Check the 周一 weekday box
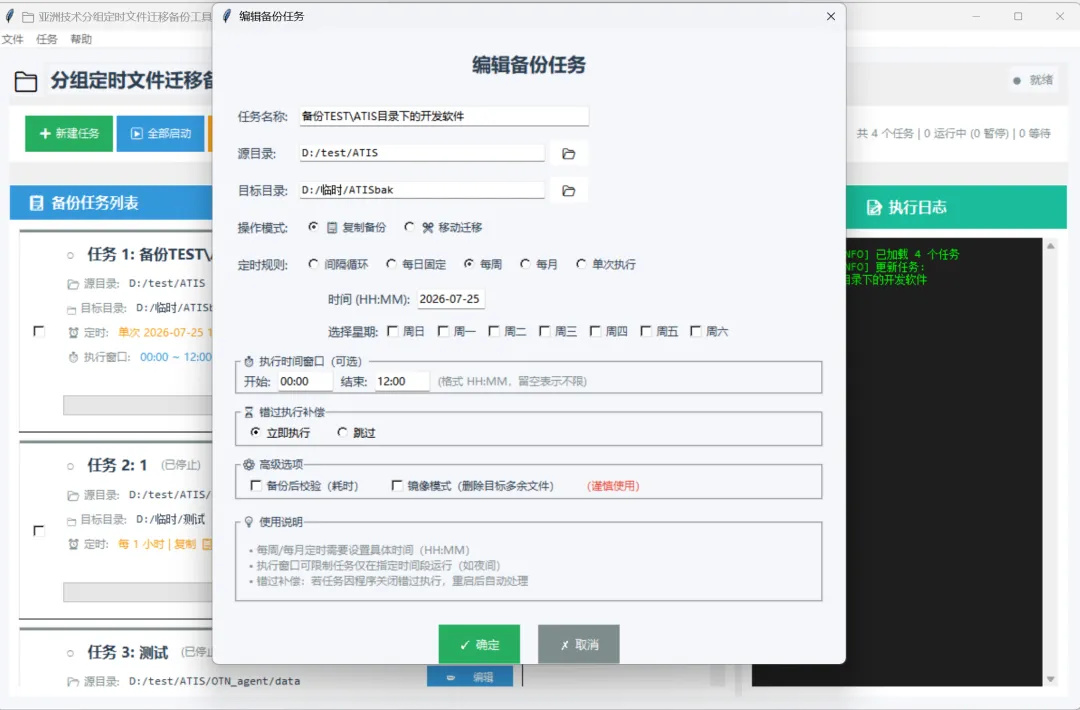1080x710 pixels. point(443,331)
